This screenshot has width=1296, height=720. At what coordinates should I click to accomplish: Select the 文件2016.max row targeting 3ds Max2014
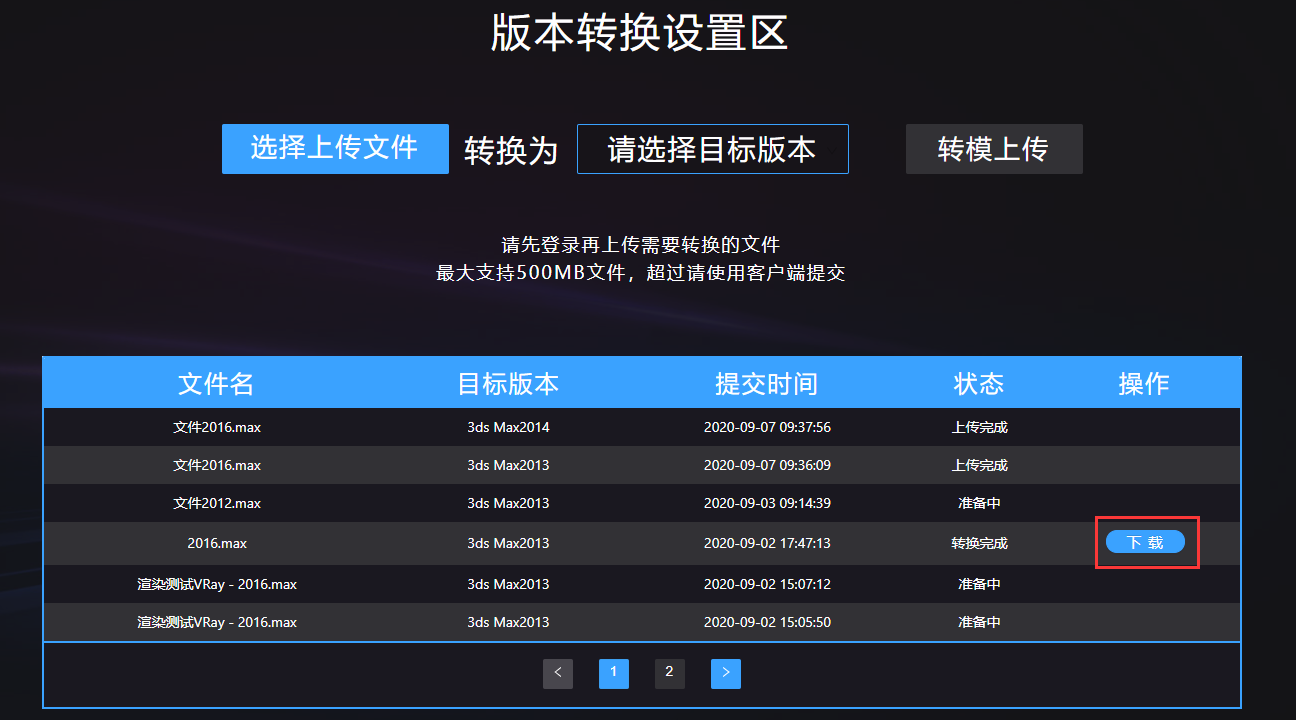[642, 427]
